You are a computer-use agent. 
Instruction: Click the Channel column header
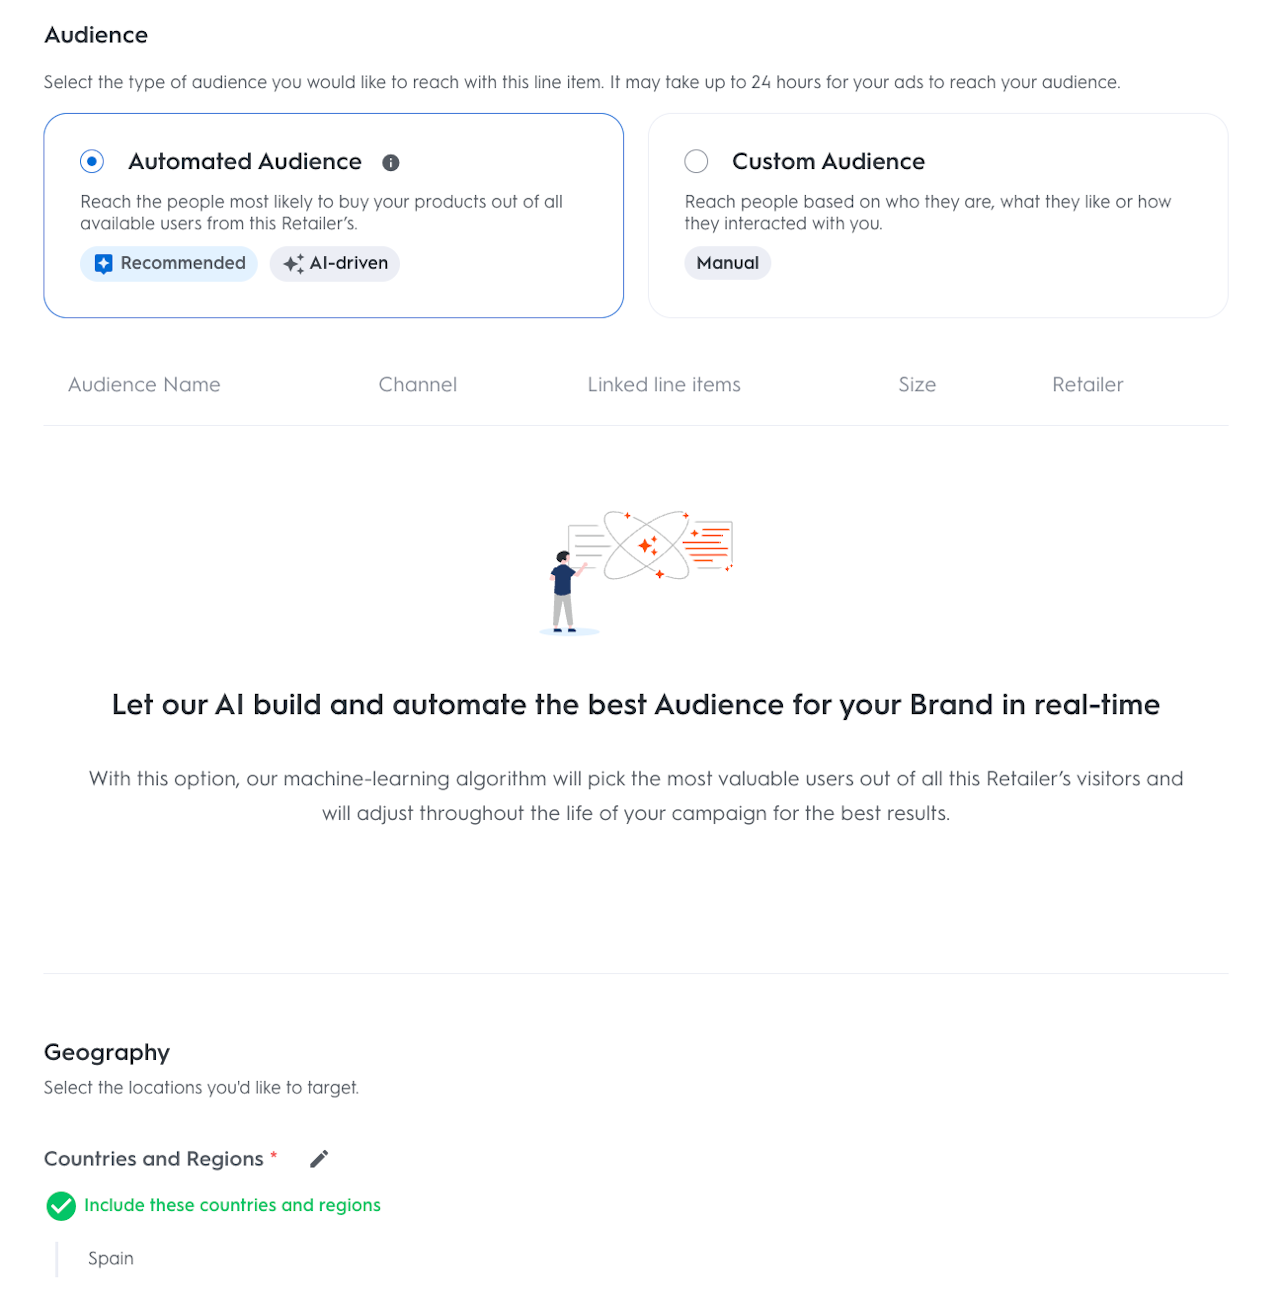(417, 385)
